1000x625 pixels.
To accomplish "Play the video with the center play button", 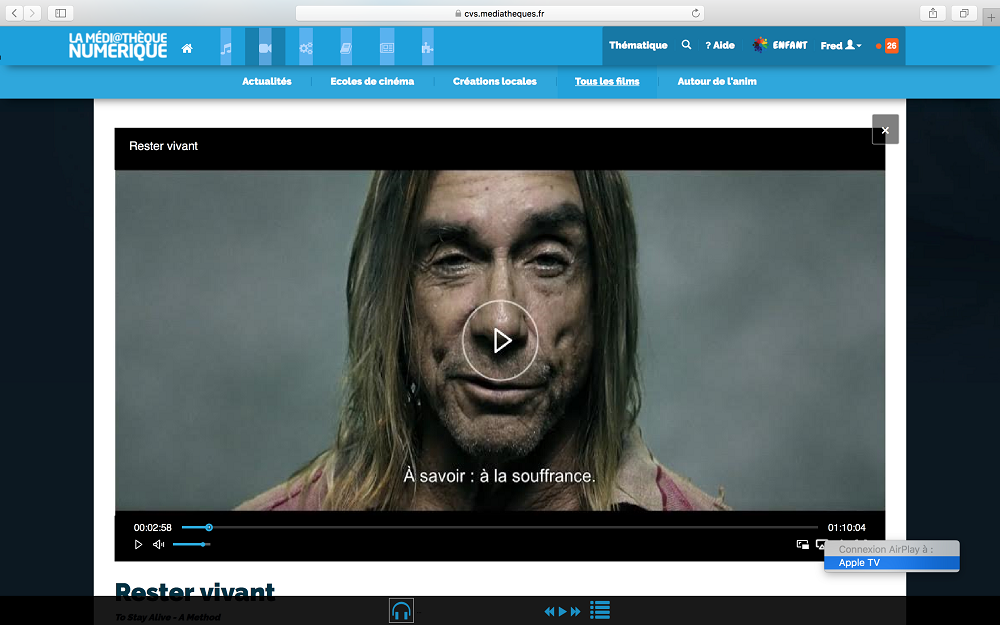I will pyautogui.click(x=500, y=341).
